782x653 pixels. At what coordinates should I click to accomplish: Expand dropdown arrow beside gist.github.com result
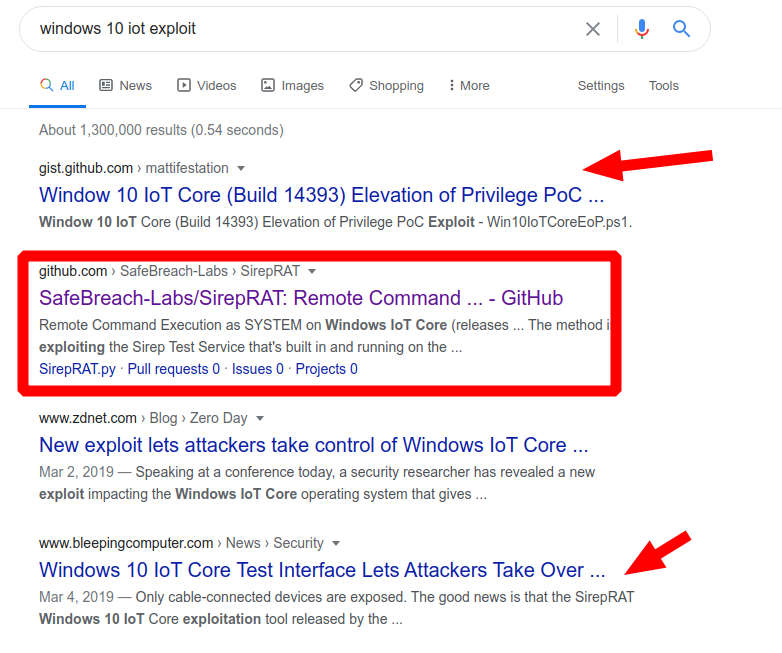[x=241, y=168]
